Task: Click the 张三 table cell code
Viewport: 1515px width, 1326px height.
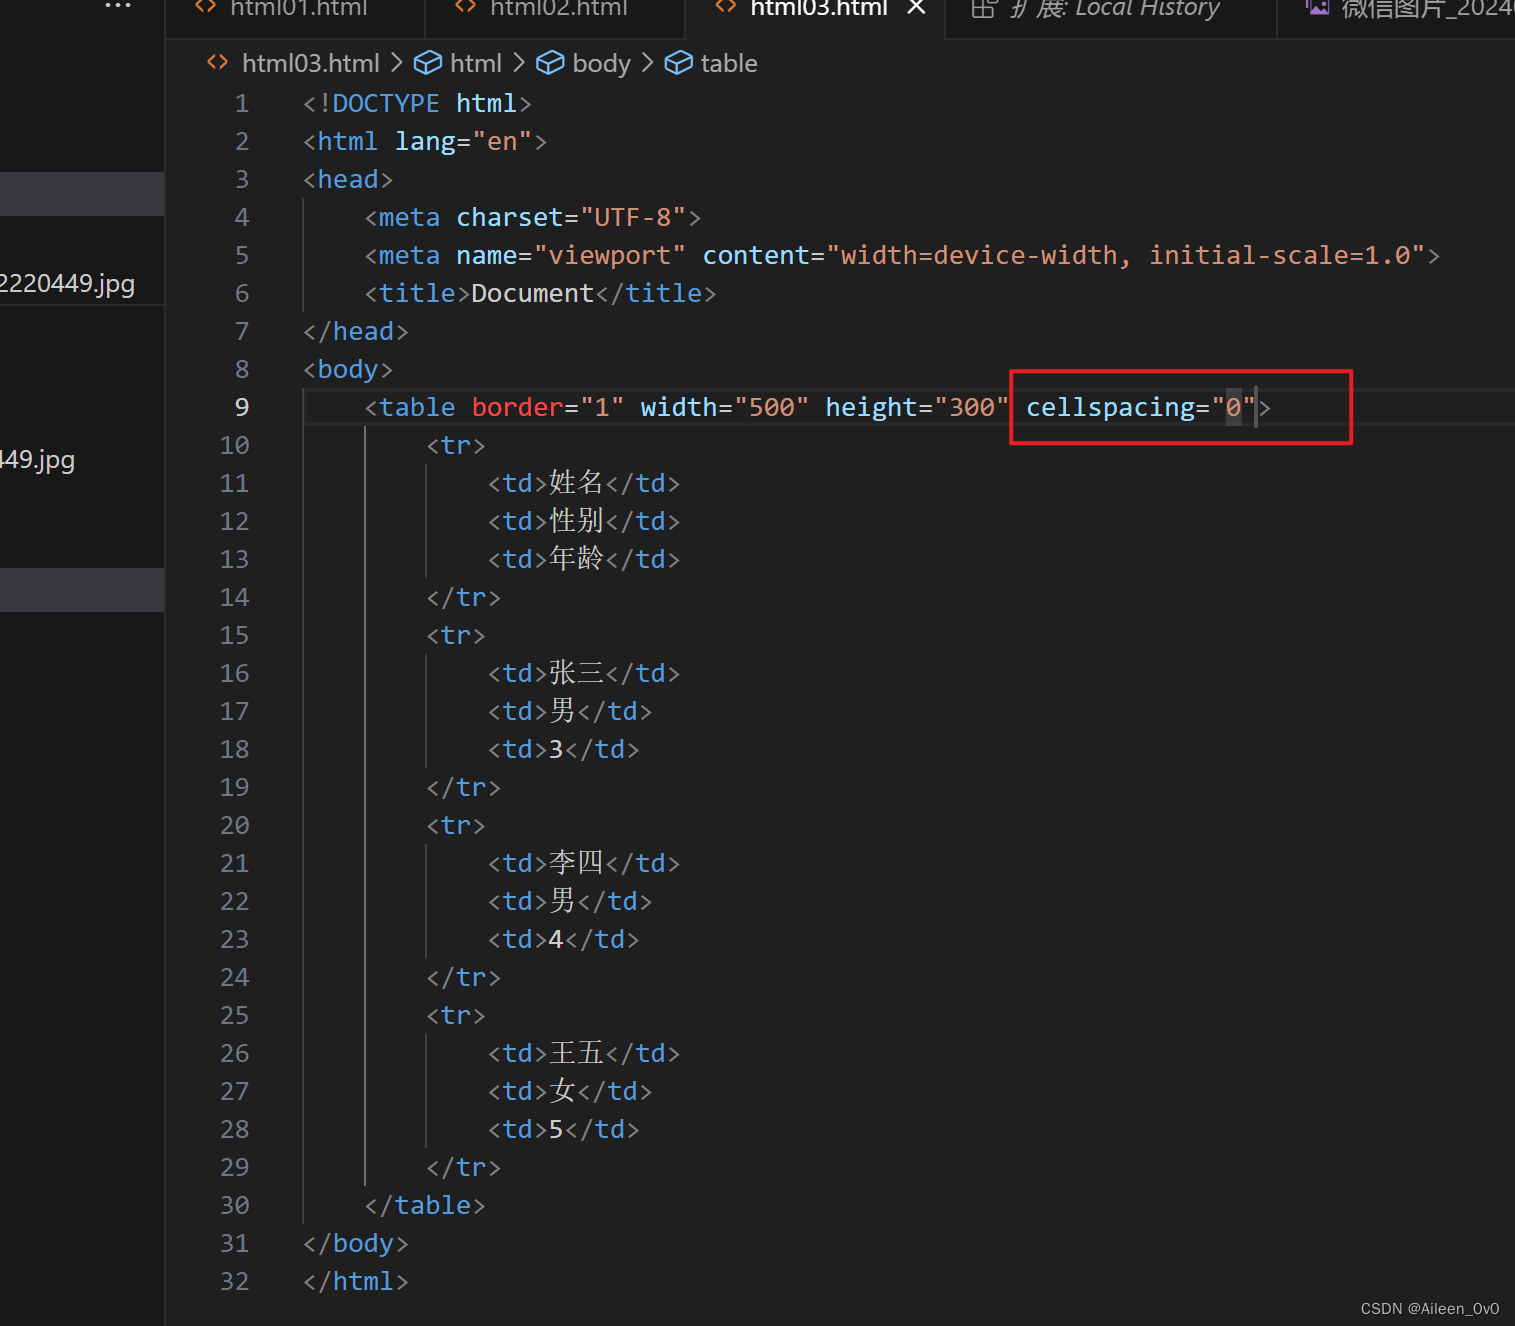Action: click(x=584, y=673)
